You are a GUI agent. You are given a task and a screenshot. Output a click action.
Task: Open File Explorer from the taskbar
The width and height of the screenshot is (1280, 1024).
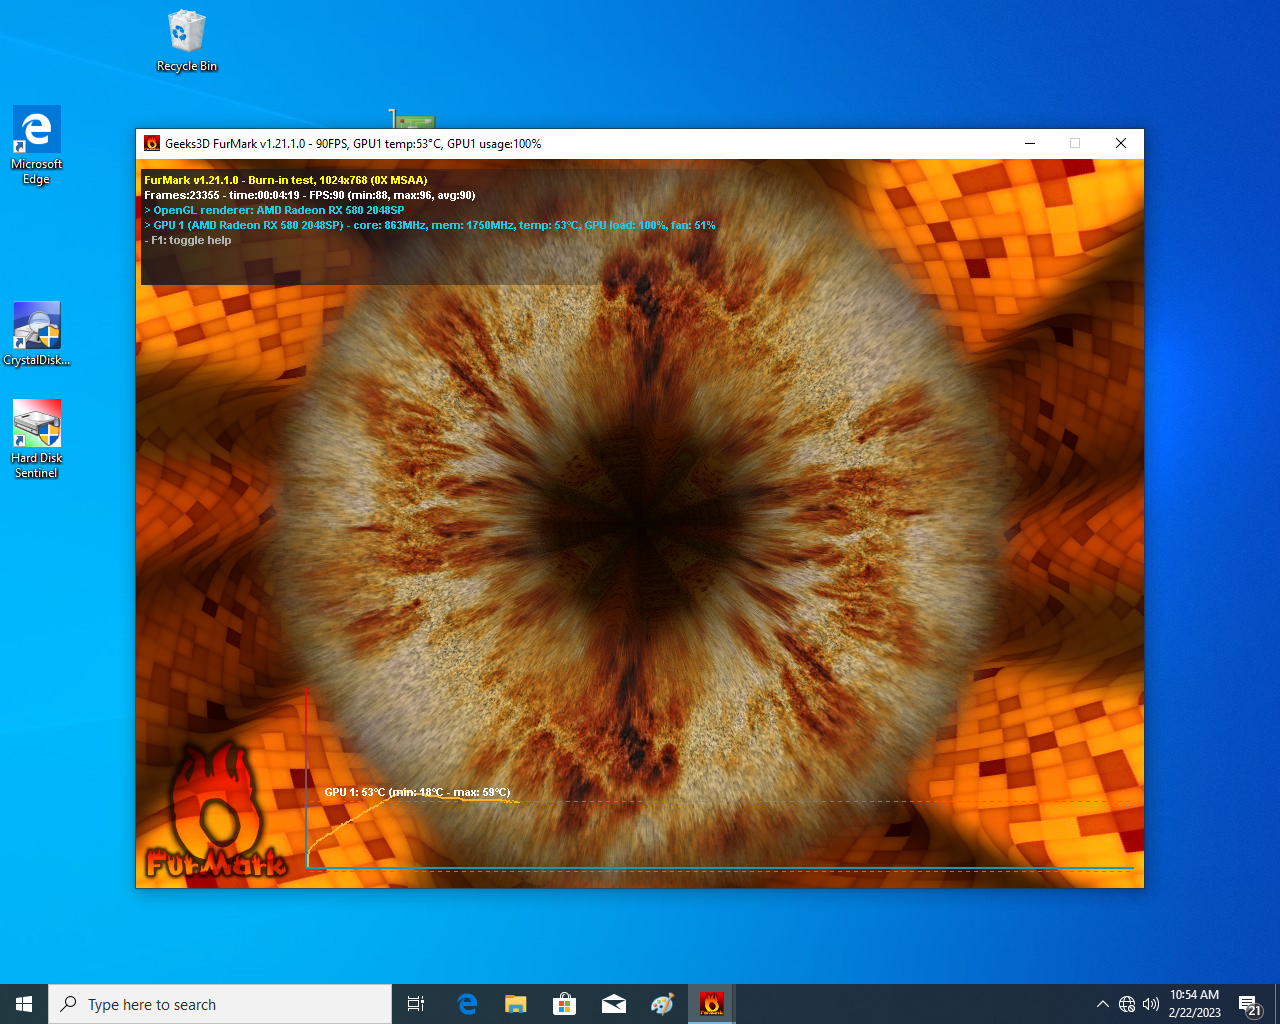(x=515, y=1004)
